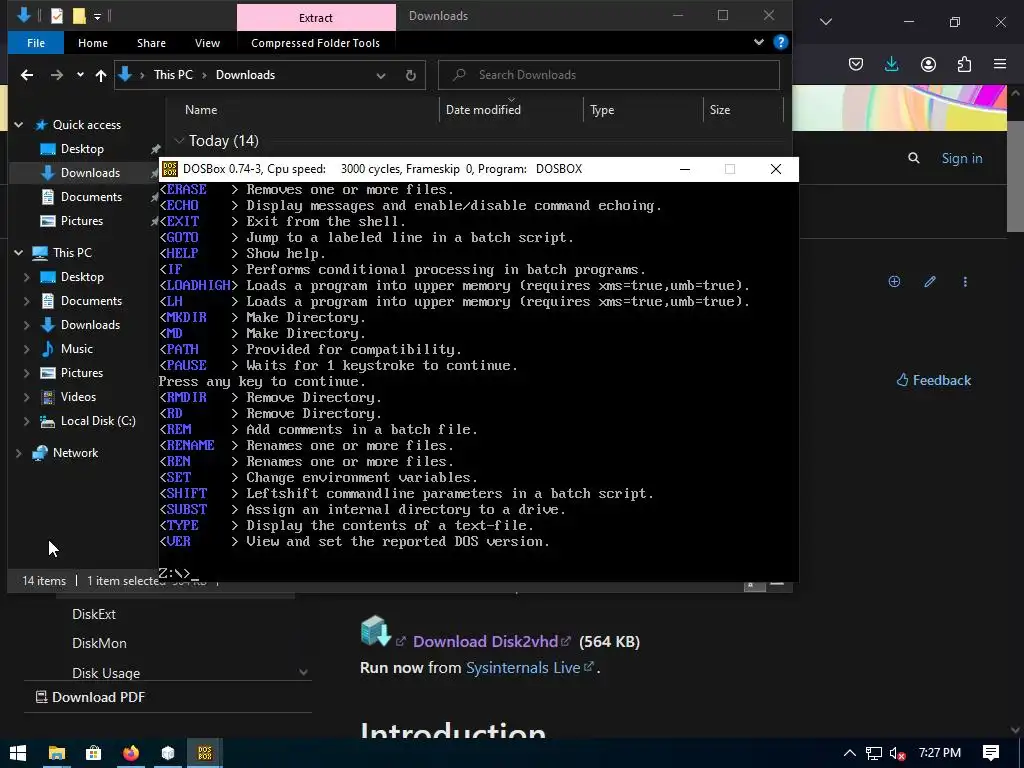The image size is (1024, 768).
Task: Click the DOSBox title bar icon
Action: pyautogui.click(x=170, y=169)
